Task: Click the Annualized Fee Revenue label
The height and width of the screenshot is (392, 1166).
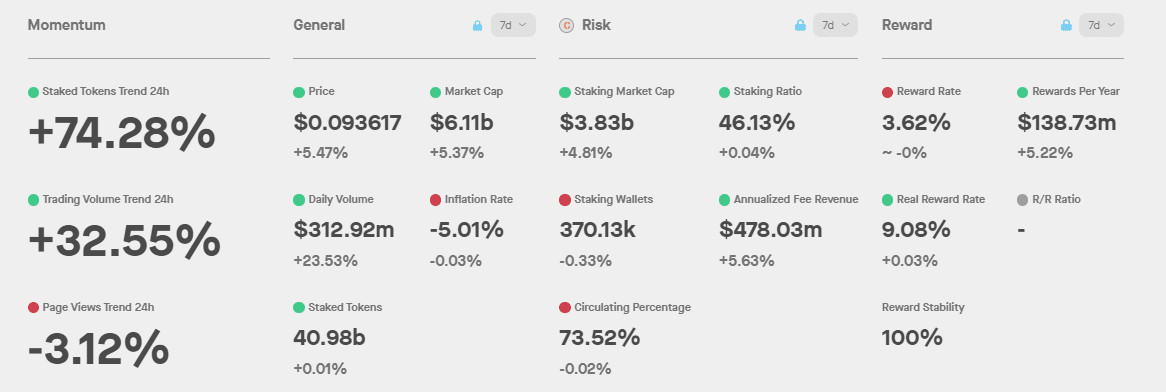Action: click(796, 200)
